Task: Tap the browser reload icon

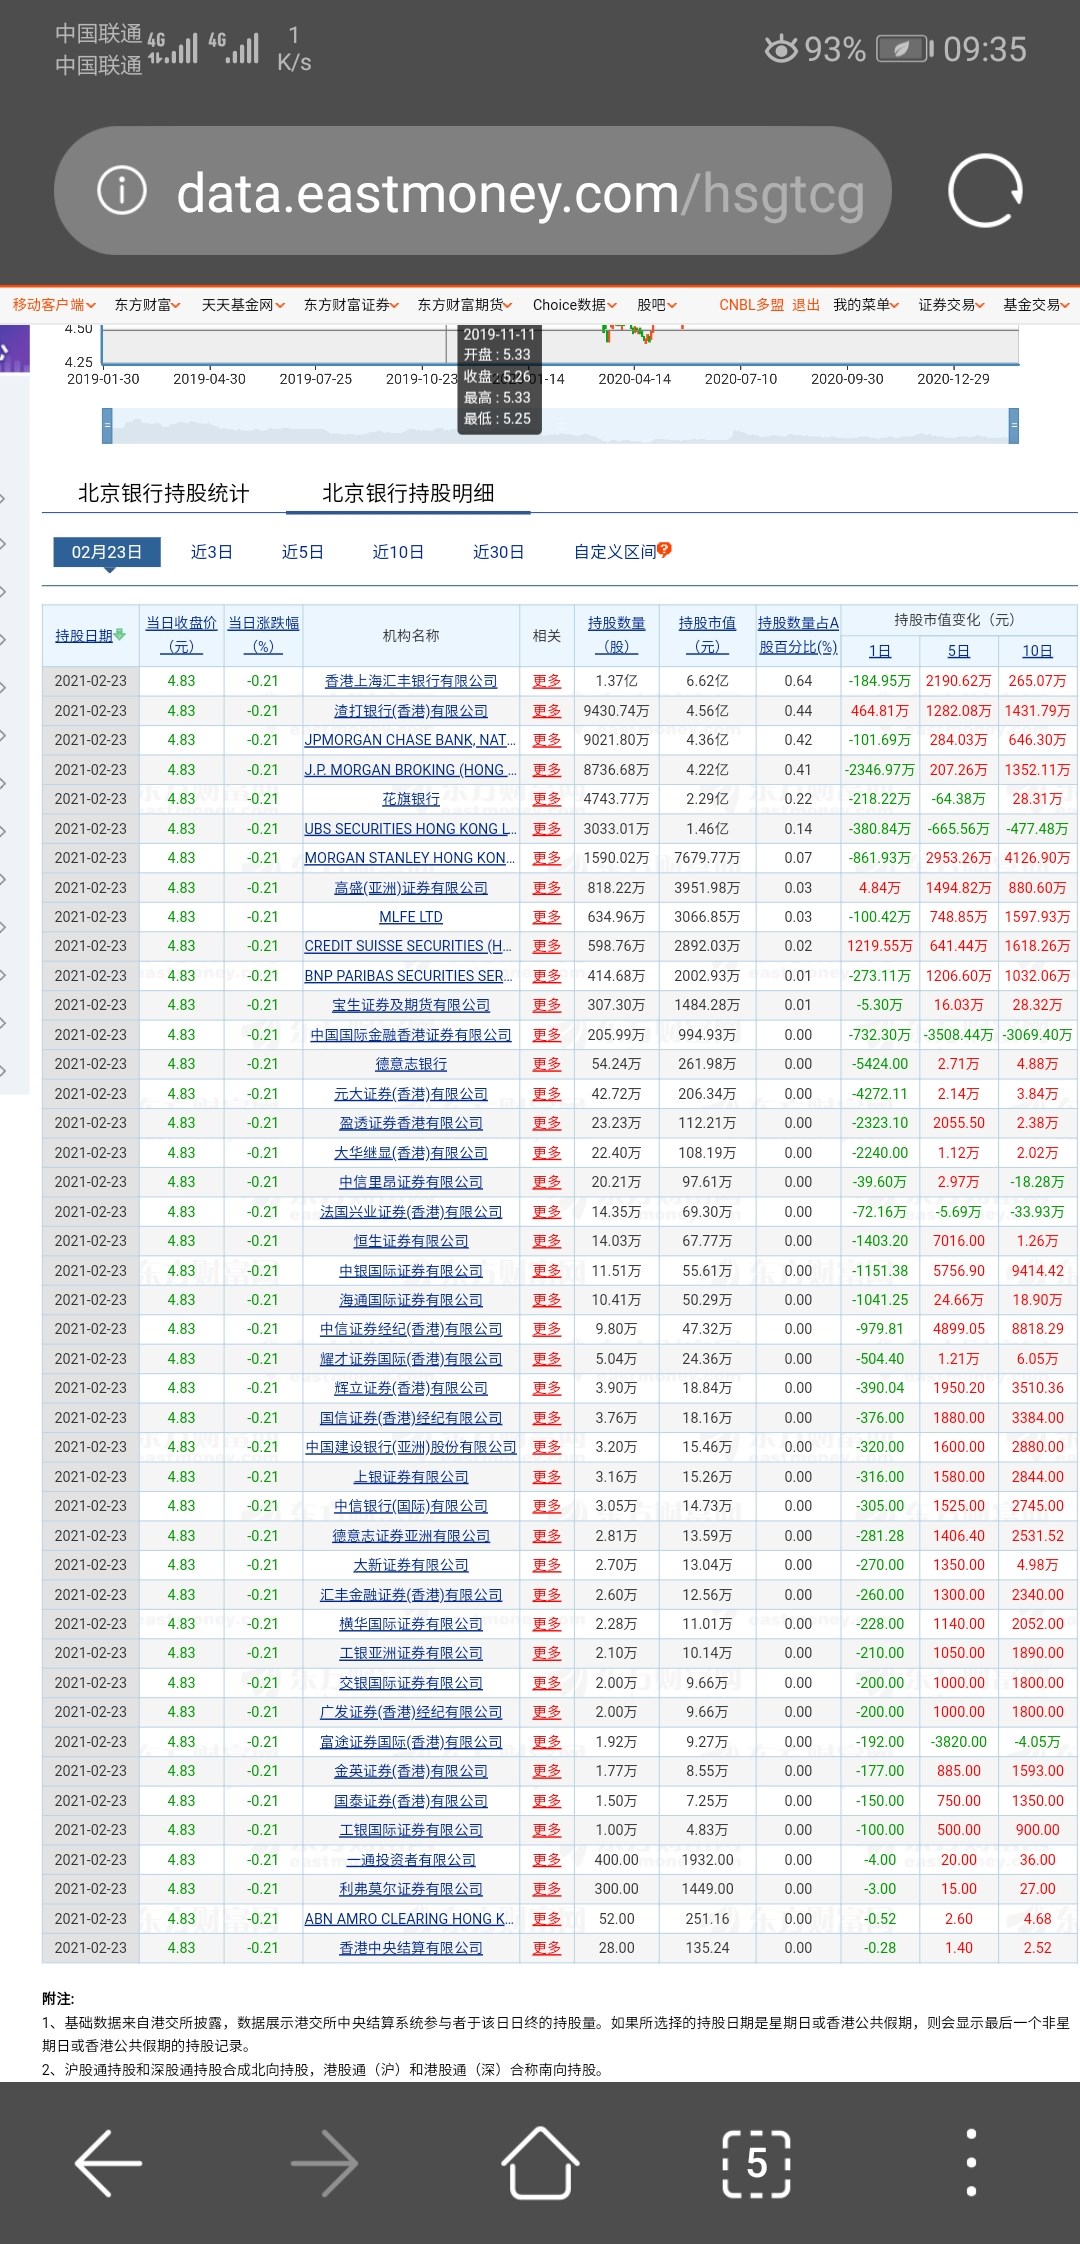Action: point(985,190)
